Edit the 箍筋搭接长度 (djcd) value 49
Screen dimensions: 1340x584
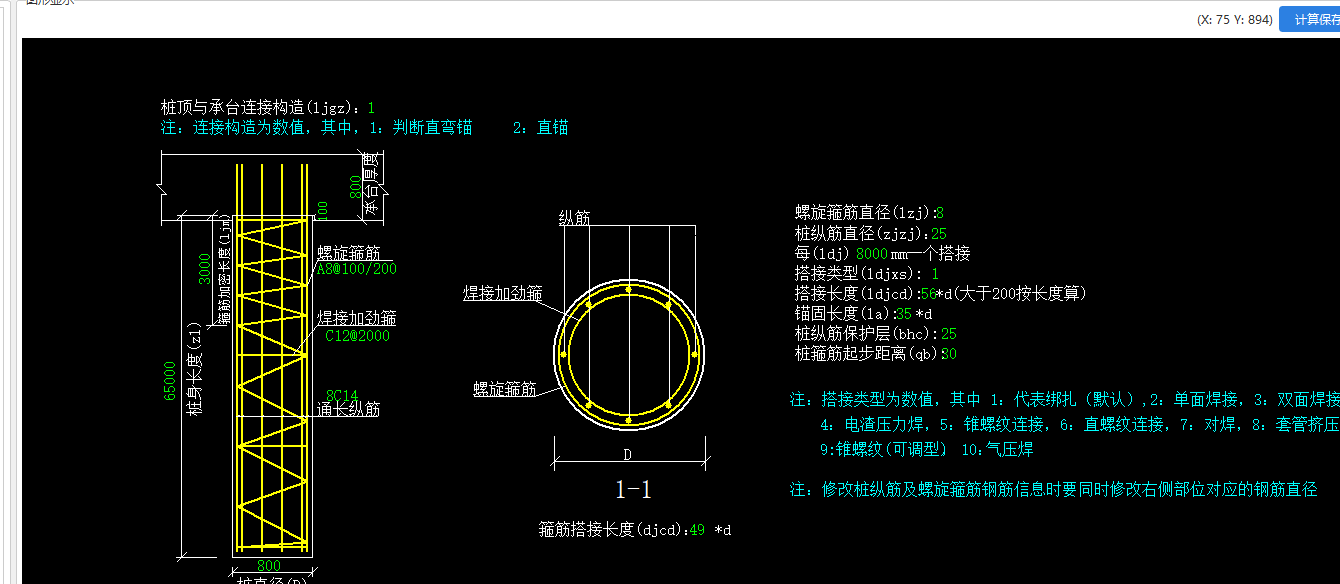click(697, 530)
